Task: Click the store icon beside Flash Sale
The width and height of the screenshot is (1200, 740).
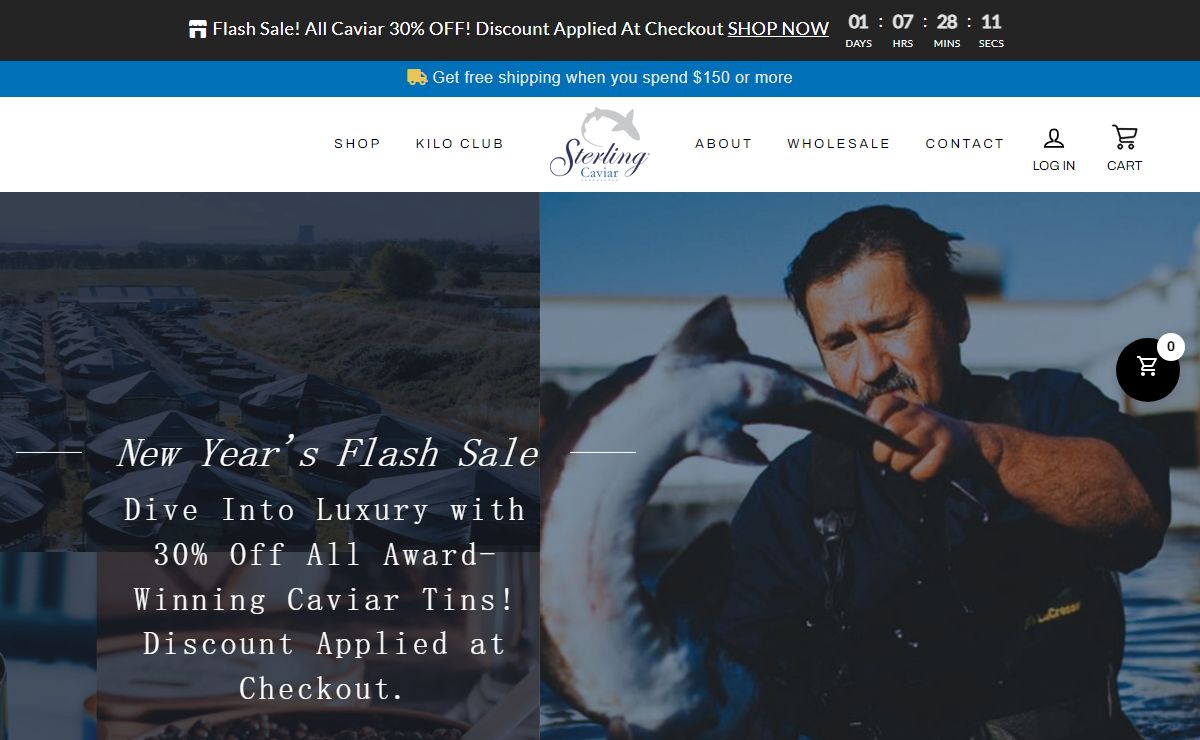Action: 198,29
